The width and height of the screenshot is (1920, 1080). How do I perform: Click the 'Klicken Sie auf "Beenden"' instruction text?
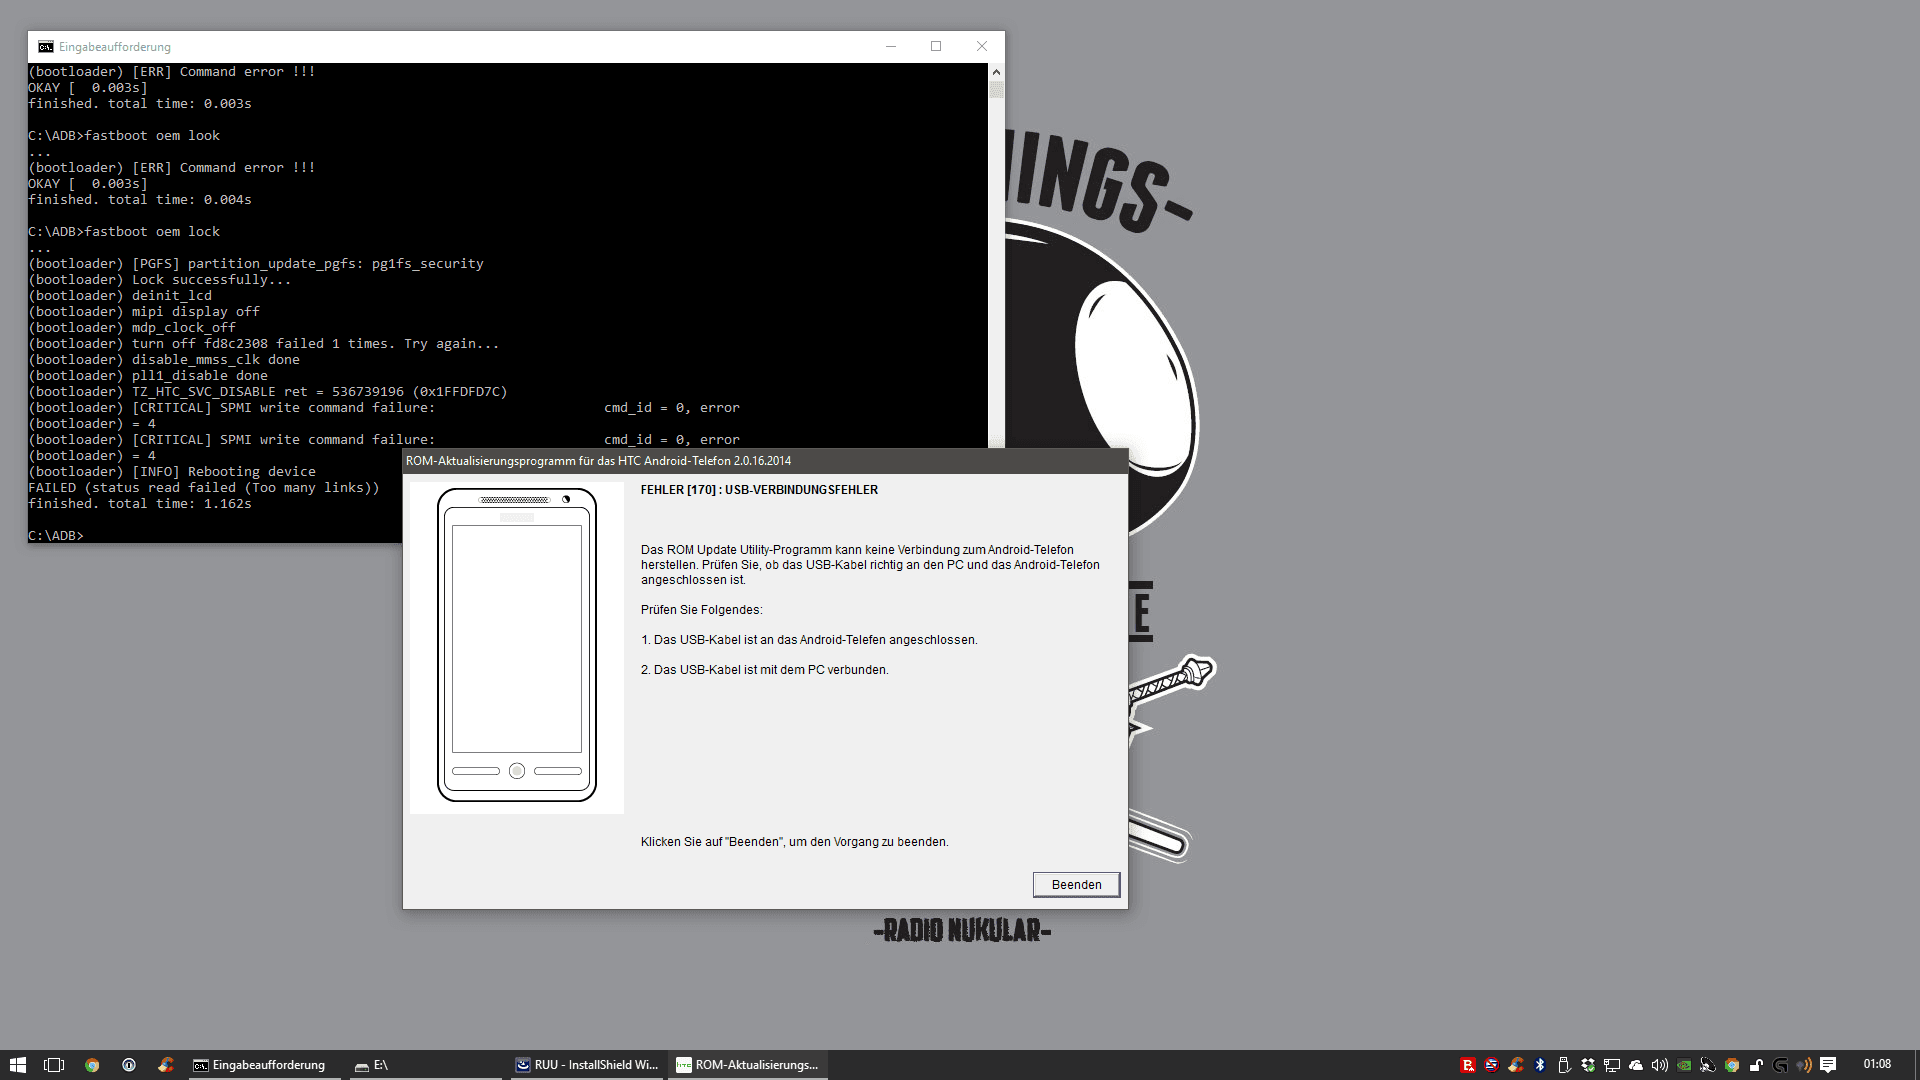794,842
